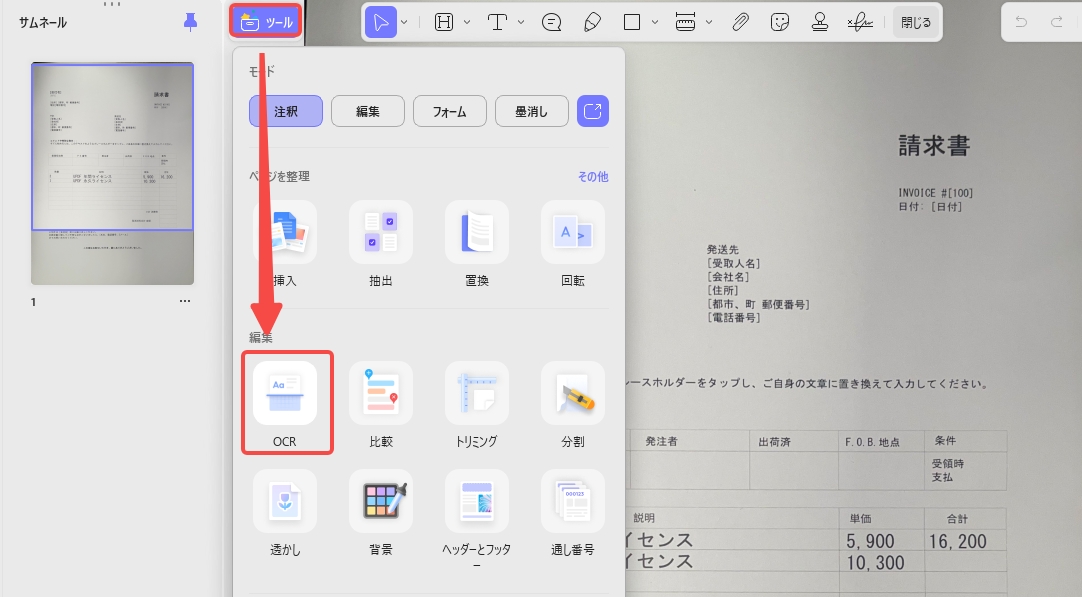
Task: Click the INVOICE #[100] text
Action: (x=936, y=193)
